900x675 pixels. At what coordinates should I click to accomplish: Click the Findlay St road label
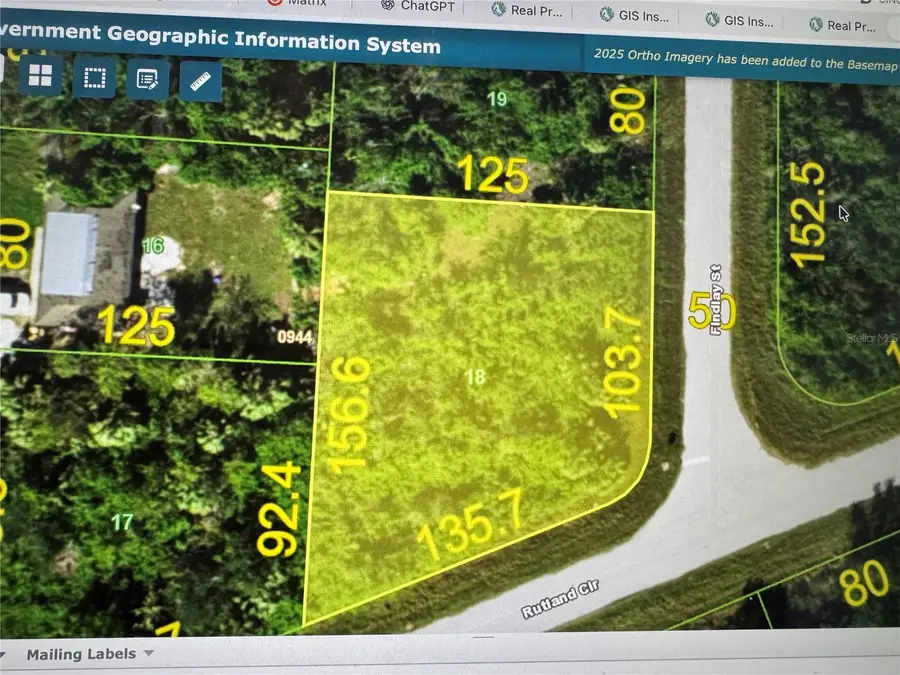pos(715,299)
